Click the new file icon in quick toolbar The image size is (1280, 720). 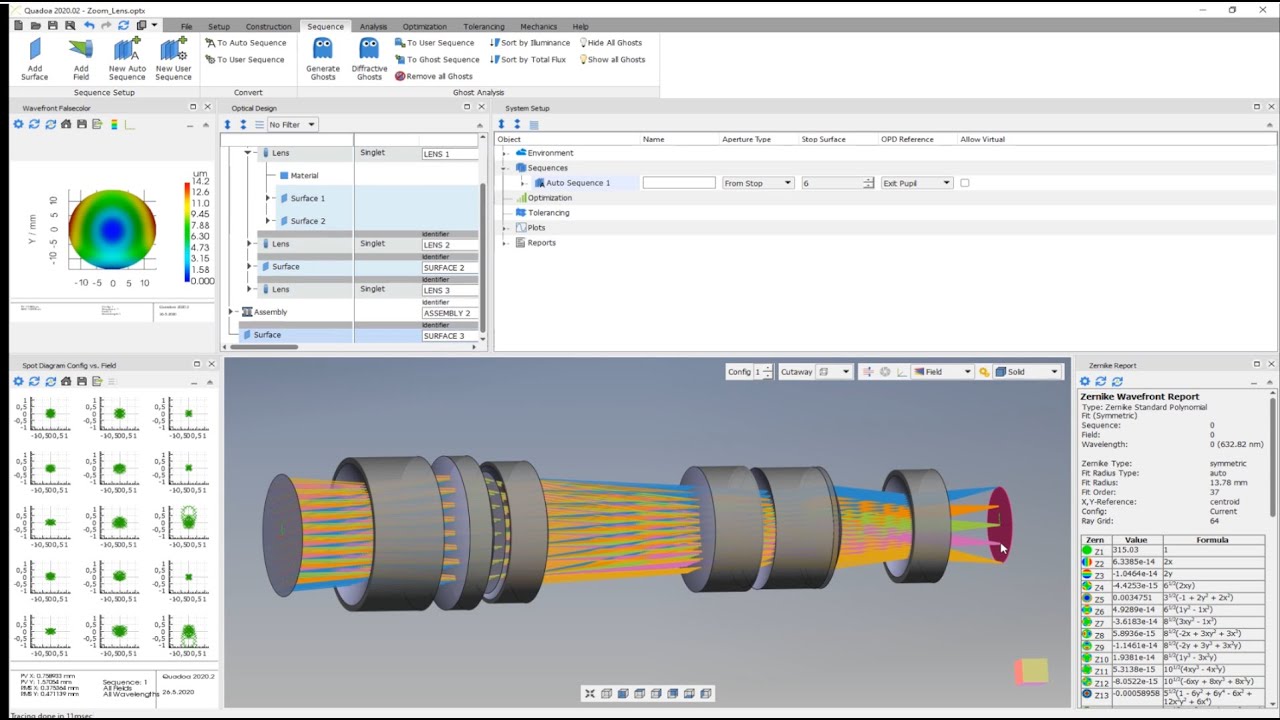point(19,25)
